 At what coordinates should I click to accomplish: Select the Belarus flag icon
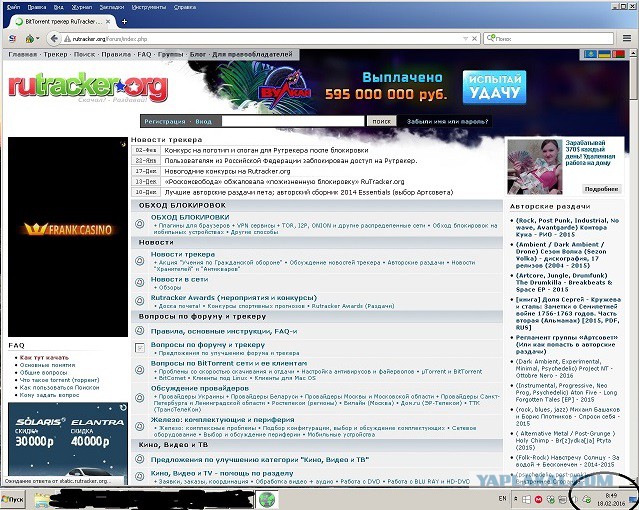click(618, 54)
